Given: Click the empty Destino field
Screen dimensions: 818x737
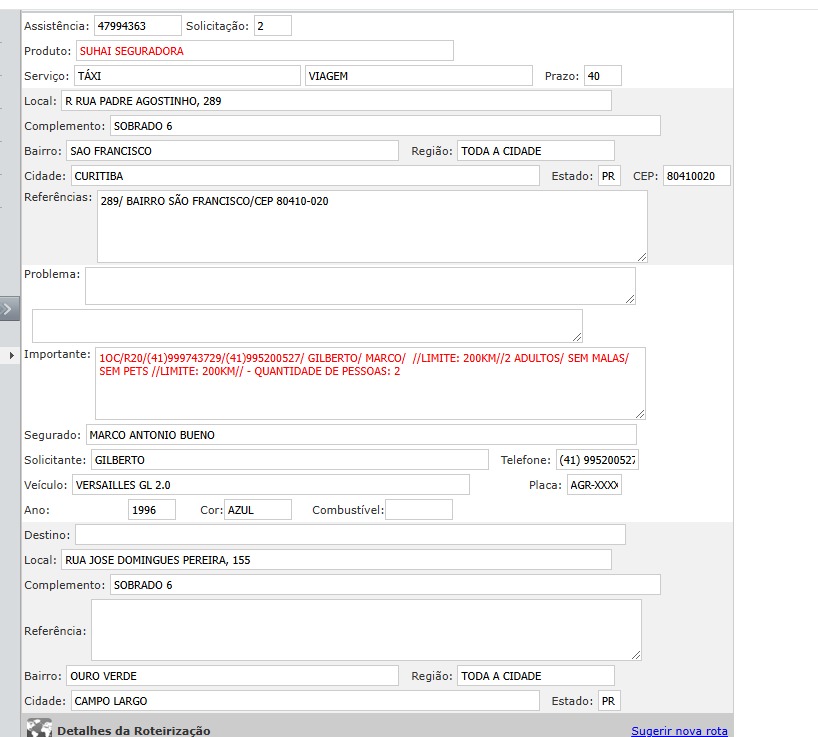Looking at the screenshot, I should [x=351, y=535].
